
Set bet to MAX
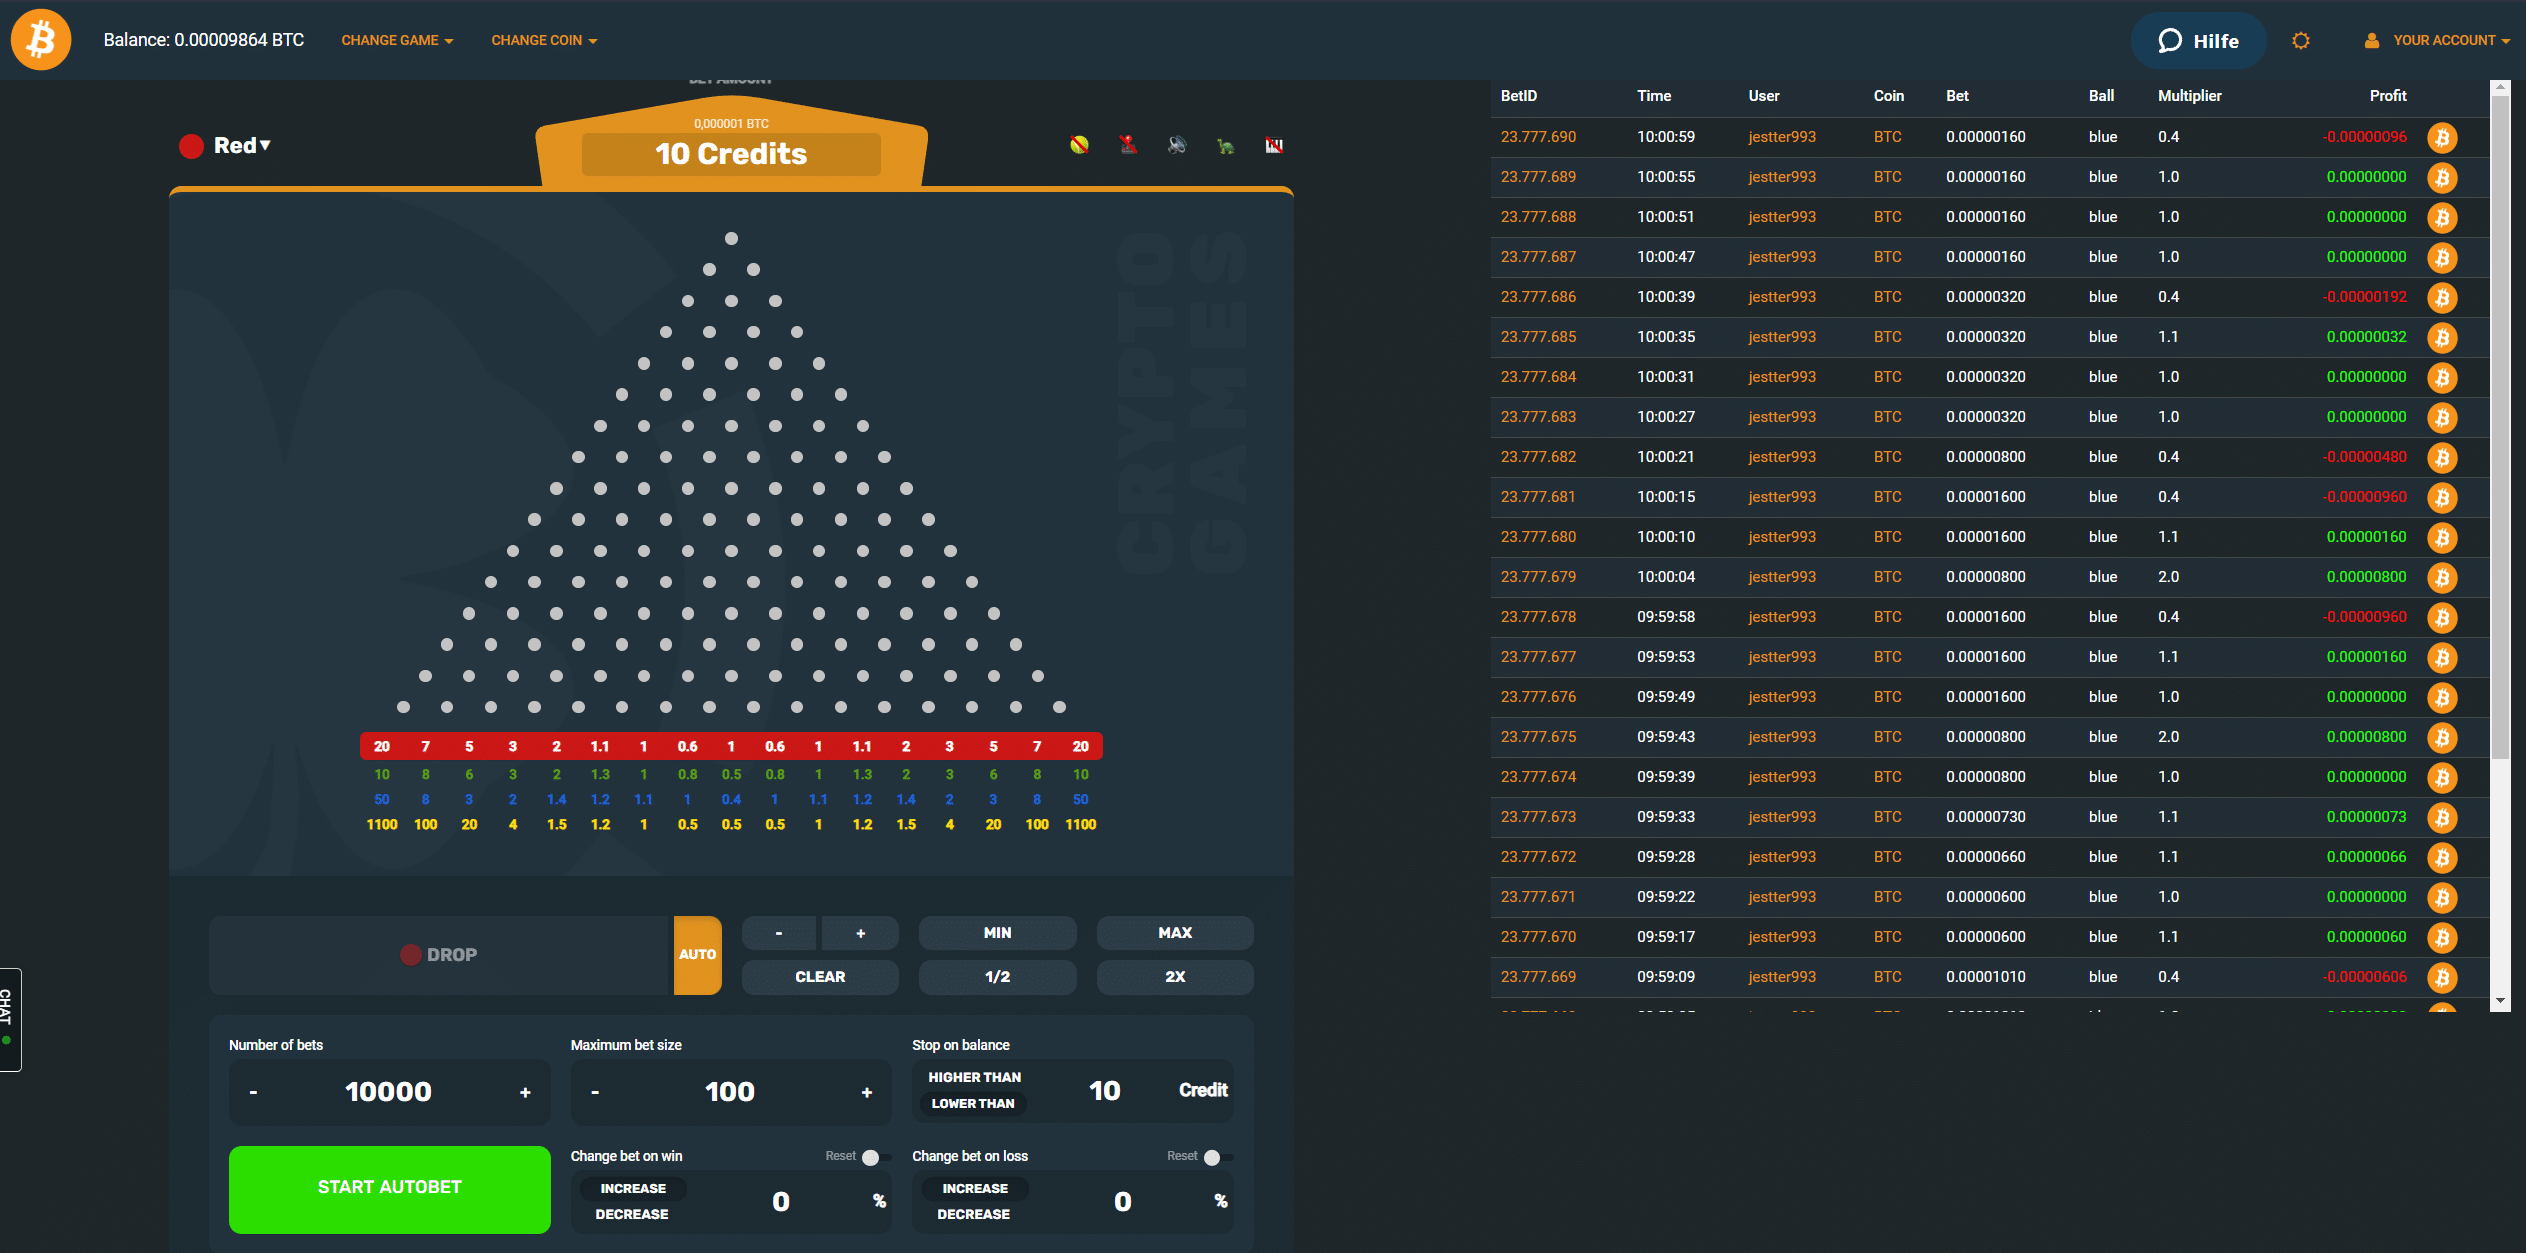point(1175,933)
